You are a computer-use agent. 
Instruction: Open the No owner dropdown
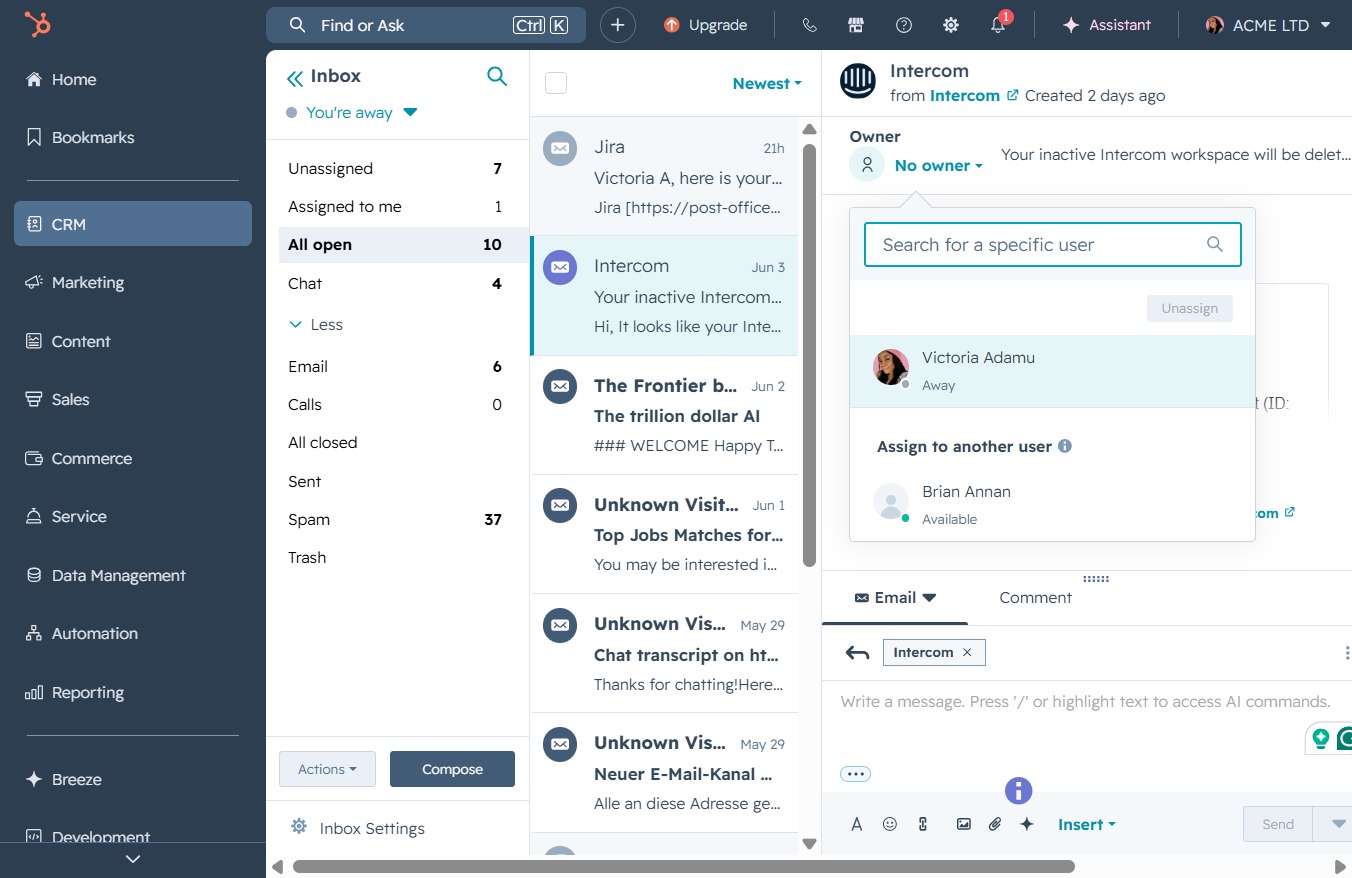tap(939, 166)
